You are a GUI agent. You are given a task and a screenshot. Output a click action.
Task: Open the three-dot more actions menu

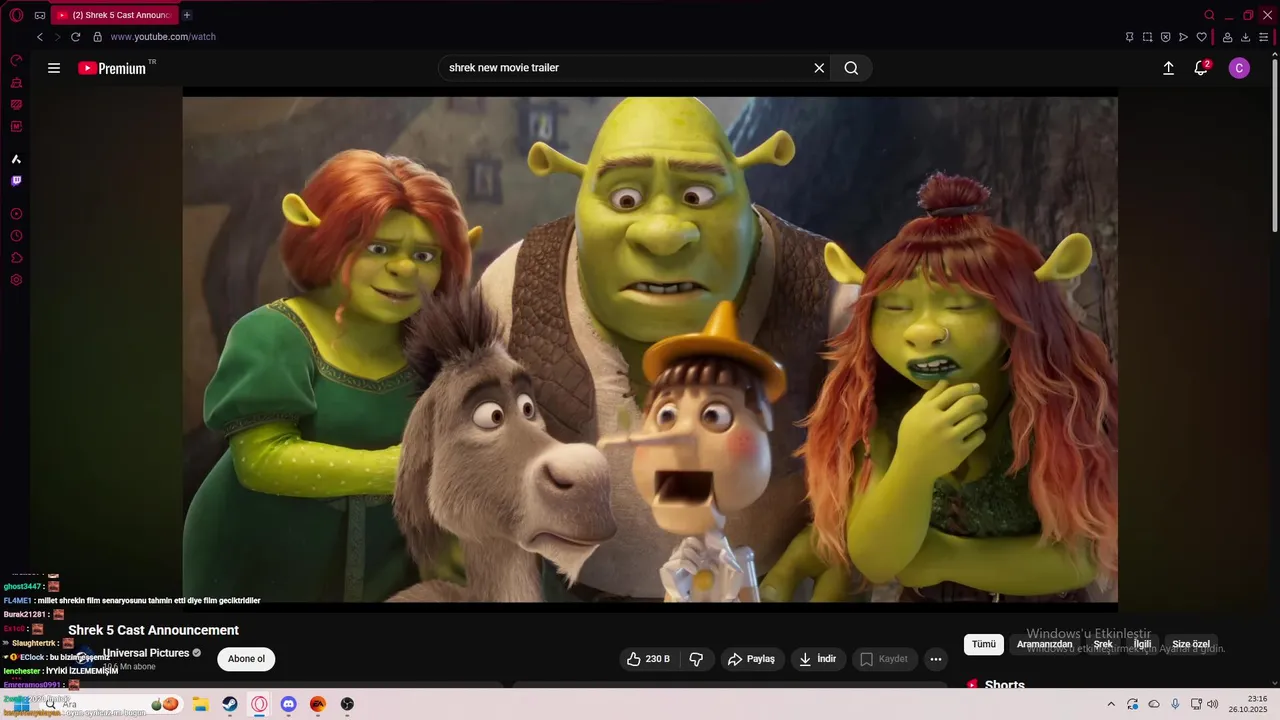point(935,659)
